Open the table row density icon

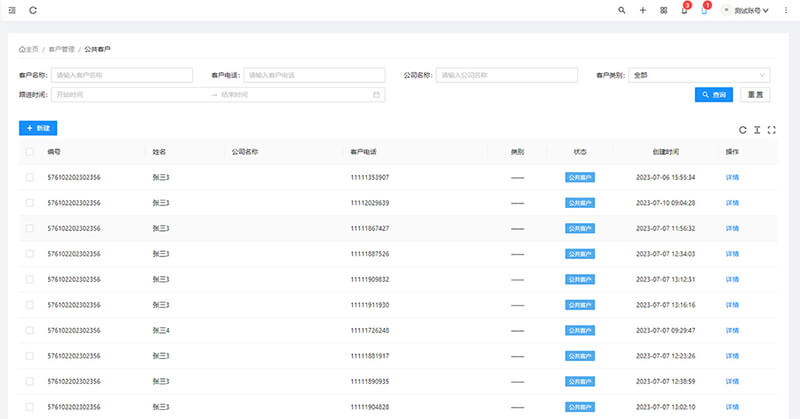click(757, 130)
